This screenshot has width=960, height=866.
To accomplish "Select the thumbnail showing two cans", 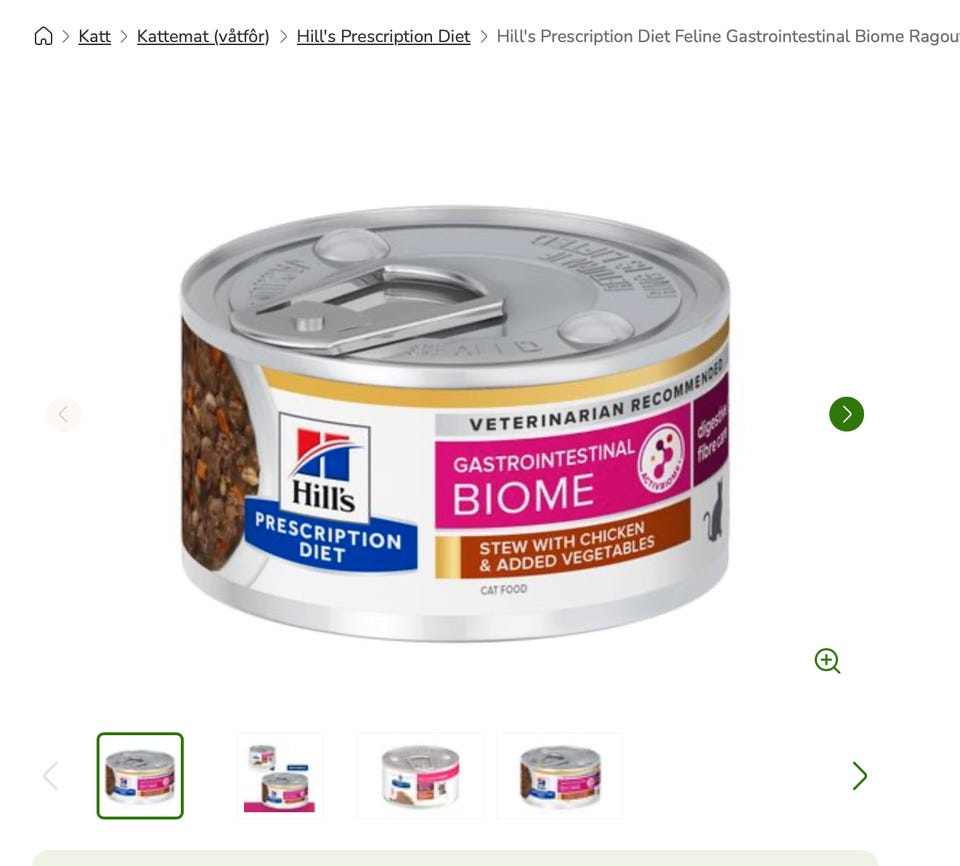I will [280, 775].
